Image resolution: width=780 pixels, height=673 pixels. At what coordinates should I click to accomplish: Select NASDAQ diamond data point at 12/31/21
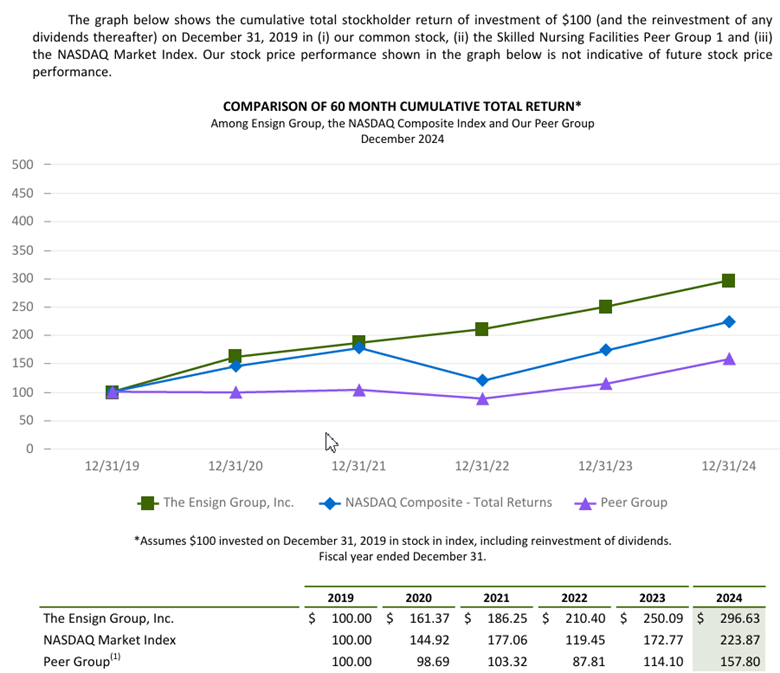click(x=359, y=348)
